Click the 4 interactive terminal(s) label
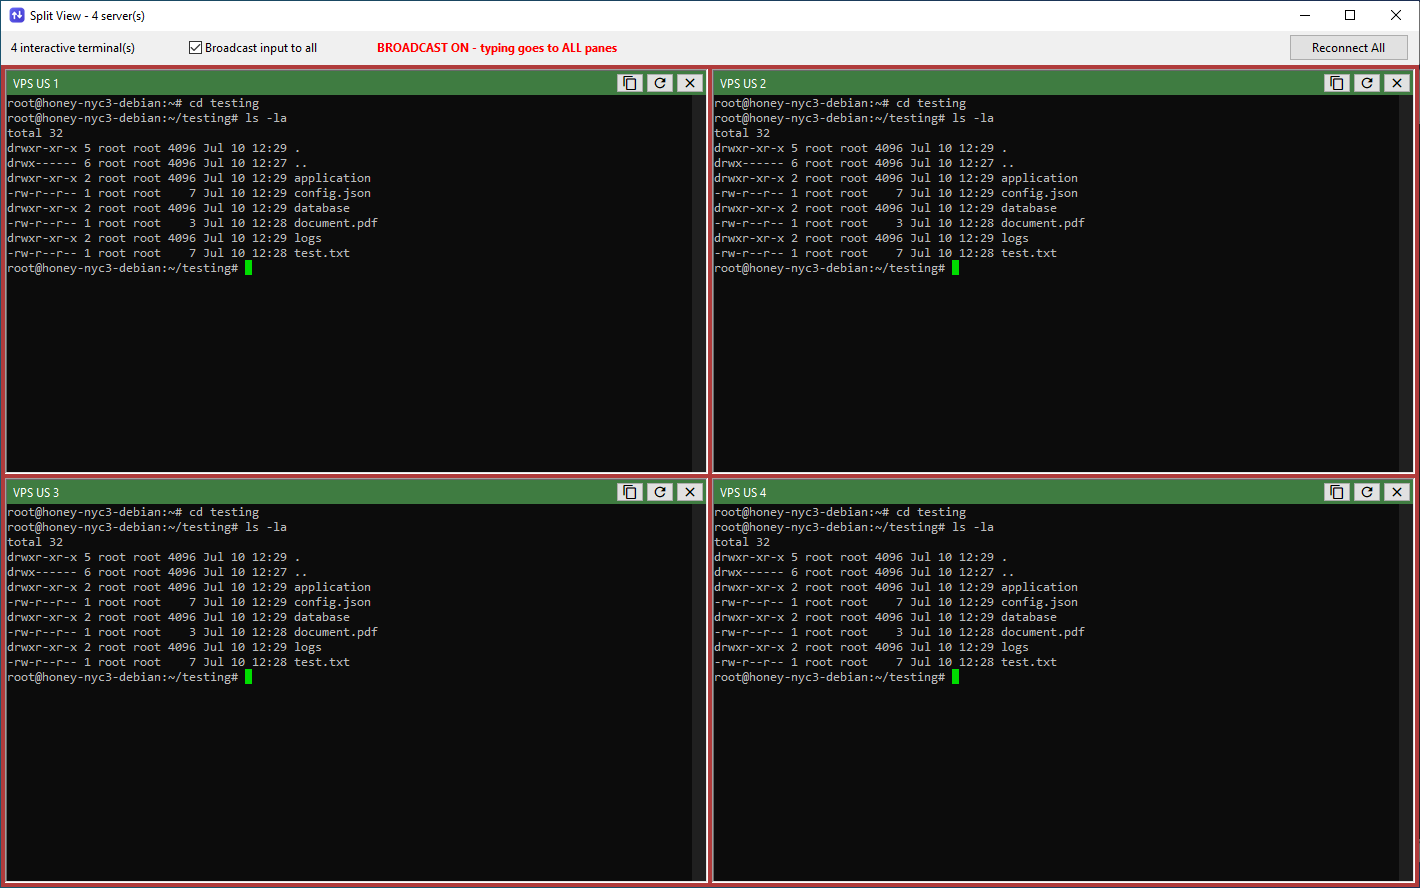 (x=73, y=48)
